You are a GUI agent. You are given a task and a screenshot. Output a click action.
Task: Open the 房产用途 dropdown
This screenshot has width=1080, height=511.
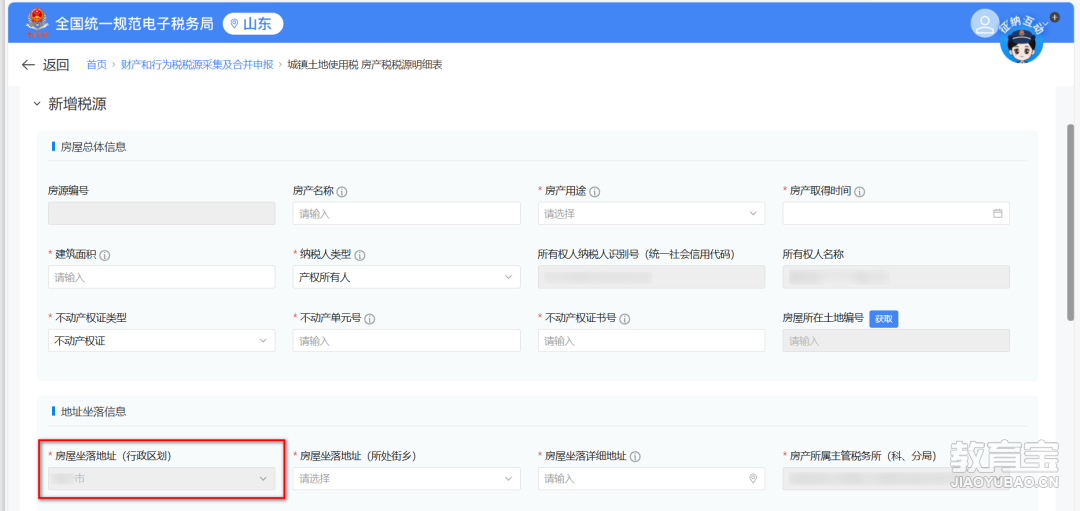tap(652, 213)
